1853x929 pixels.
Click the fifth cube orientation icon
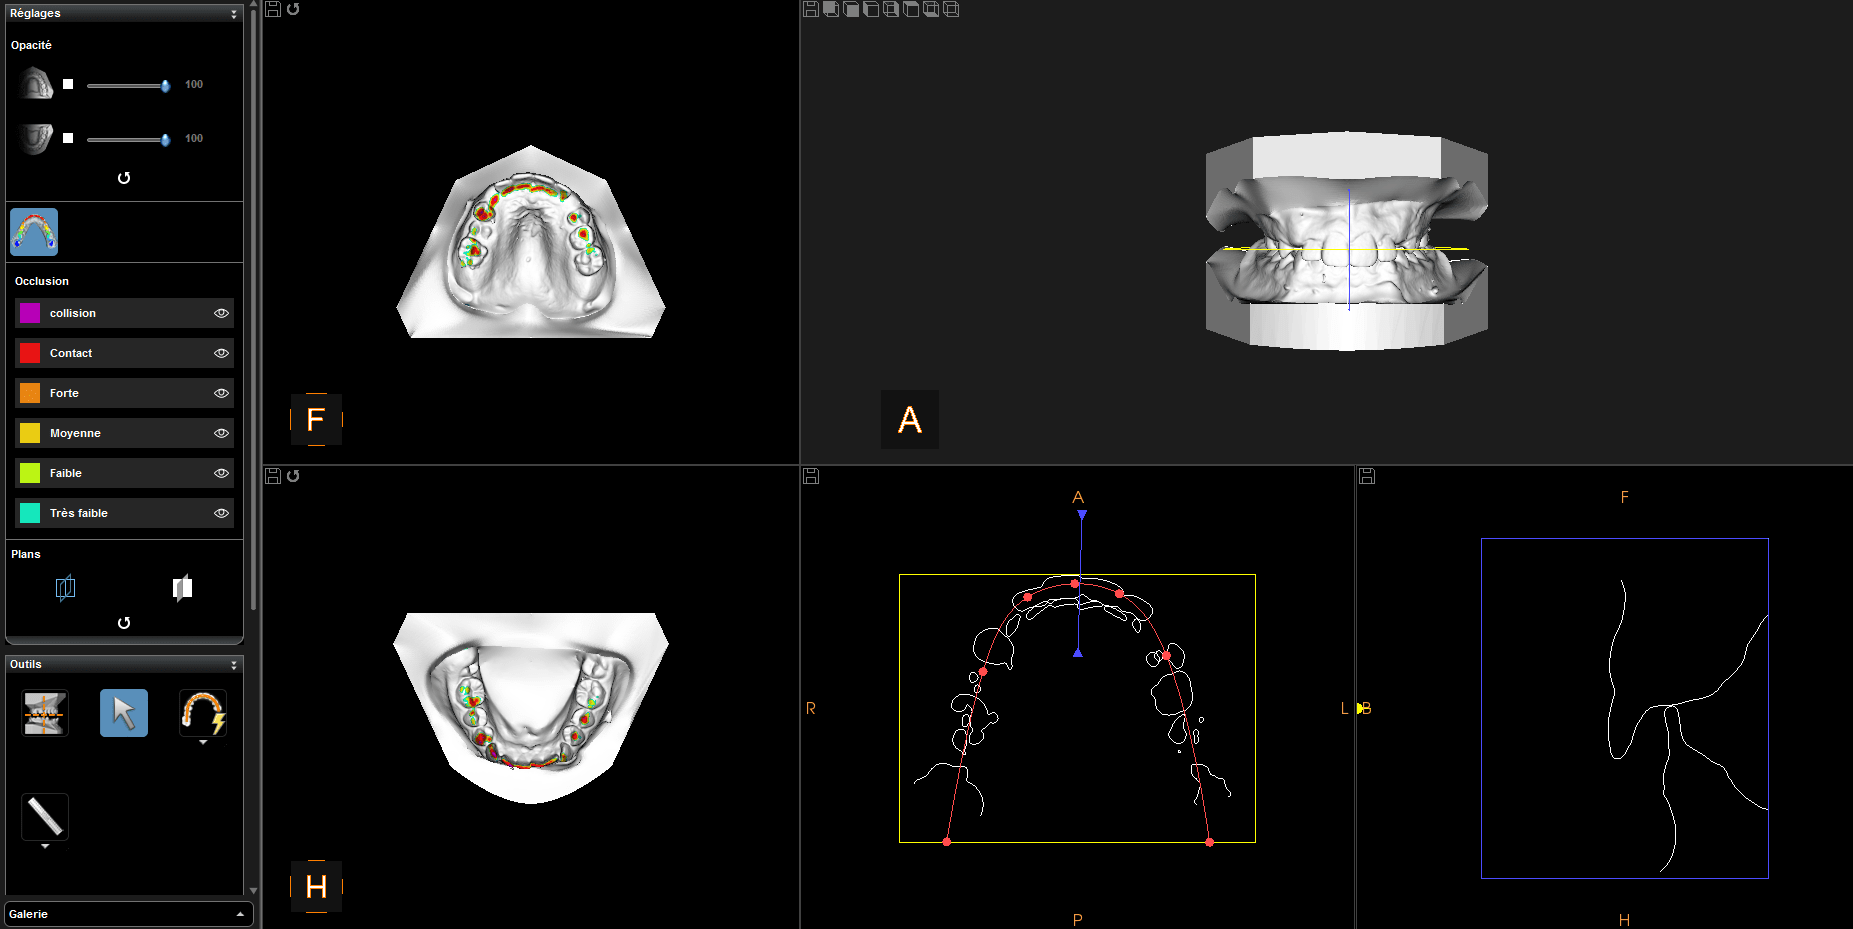coord(911,9)
